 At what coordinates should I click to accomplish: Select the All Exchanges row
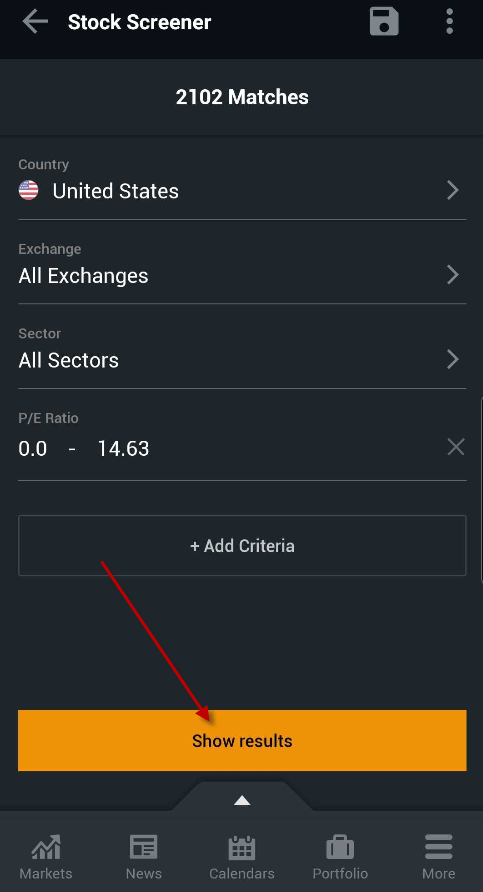tap(242, 267)
